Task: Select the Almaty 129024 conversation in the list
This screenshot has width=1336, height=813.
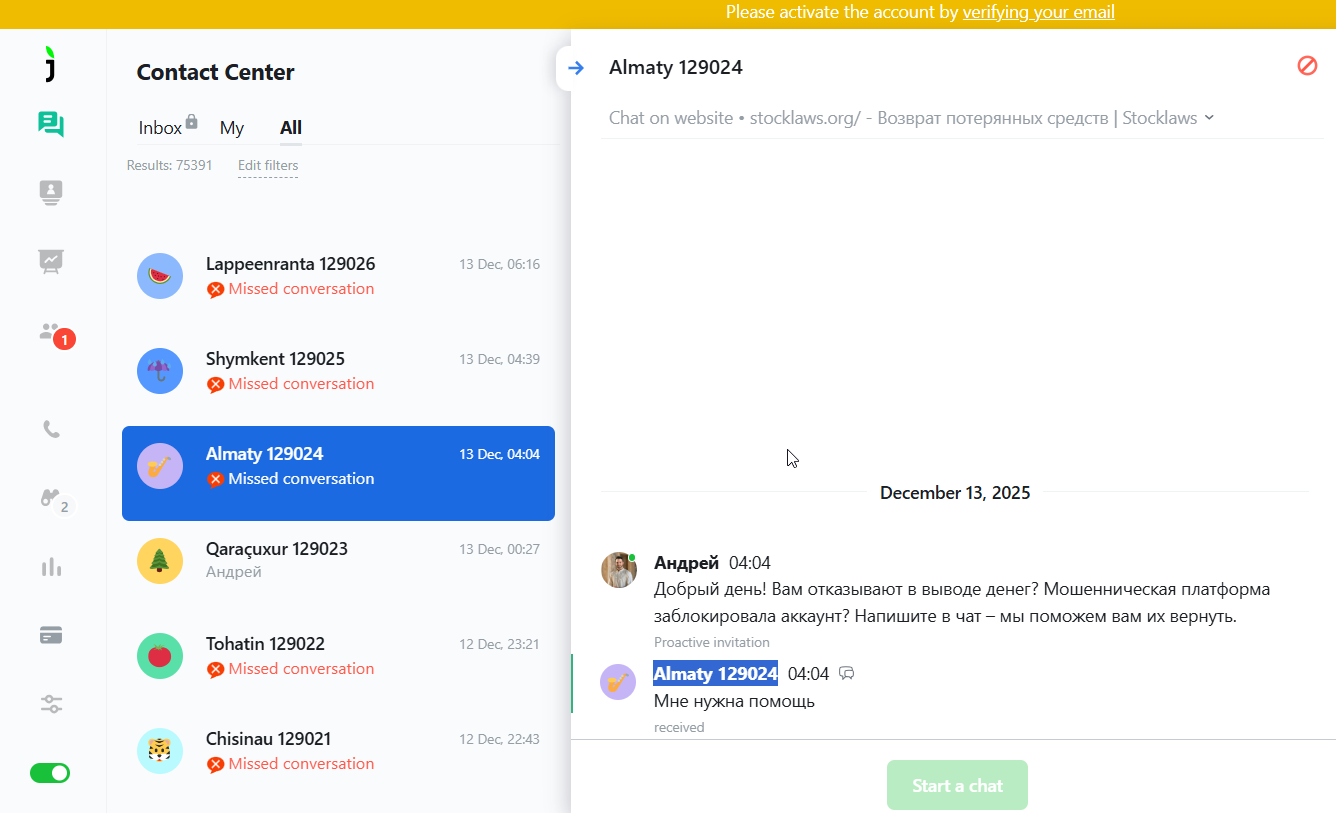Action: pos(338,473)
